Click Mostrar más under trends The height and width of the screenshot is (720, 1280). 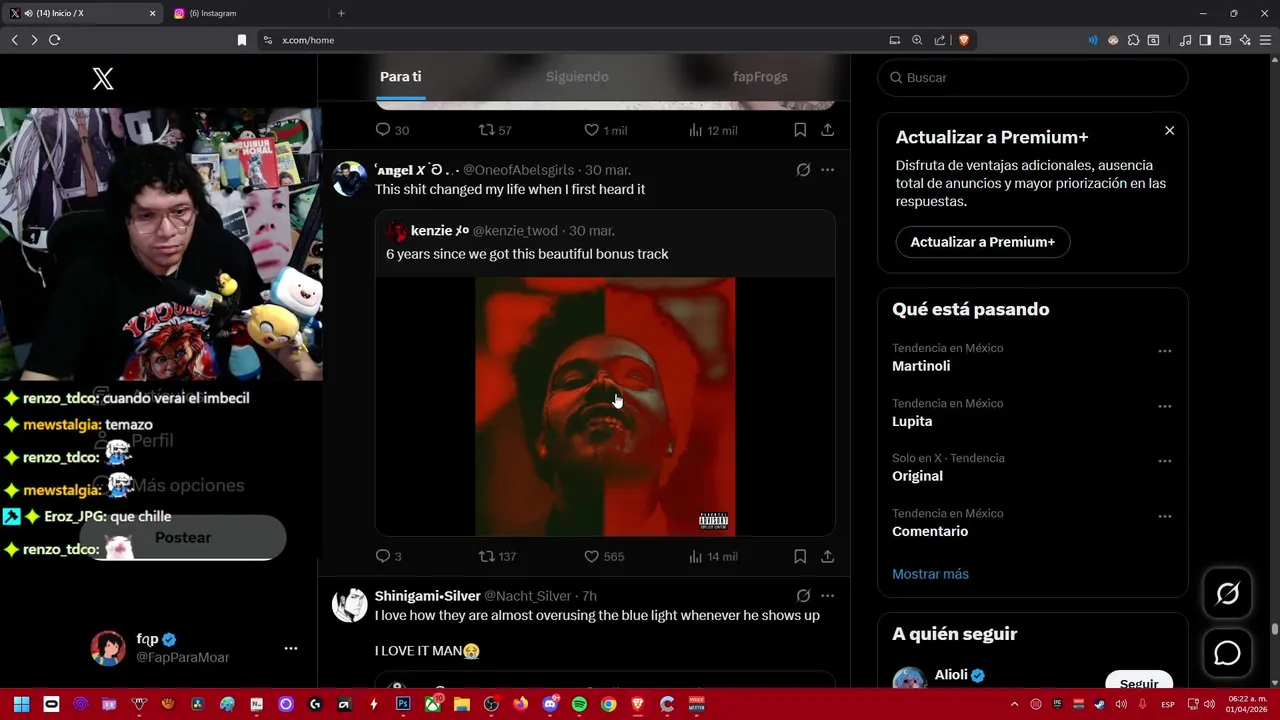(930, 574)
